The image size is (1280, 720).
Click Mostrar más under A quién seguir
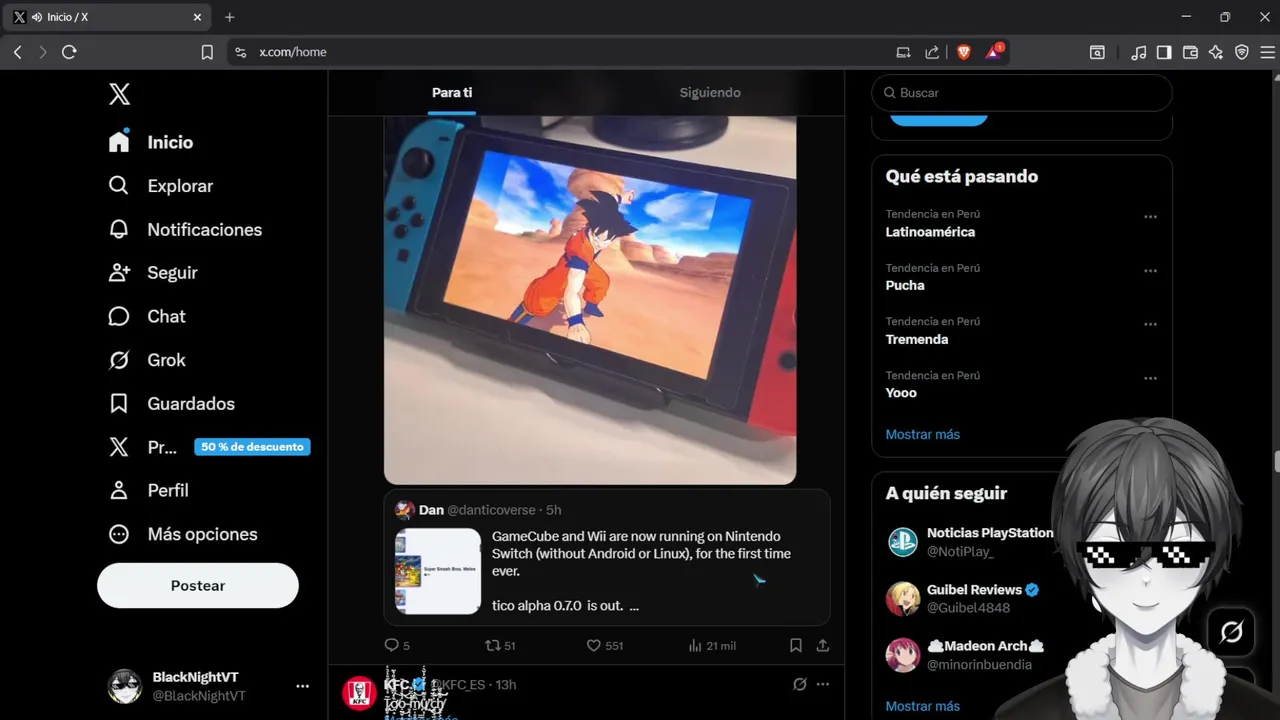(x=922, y=706)
